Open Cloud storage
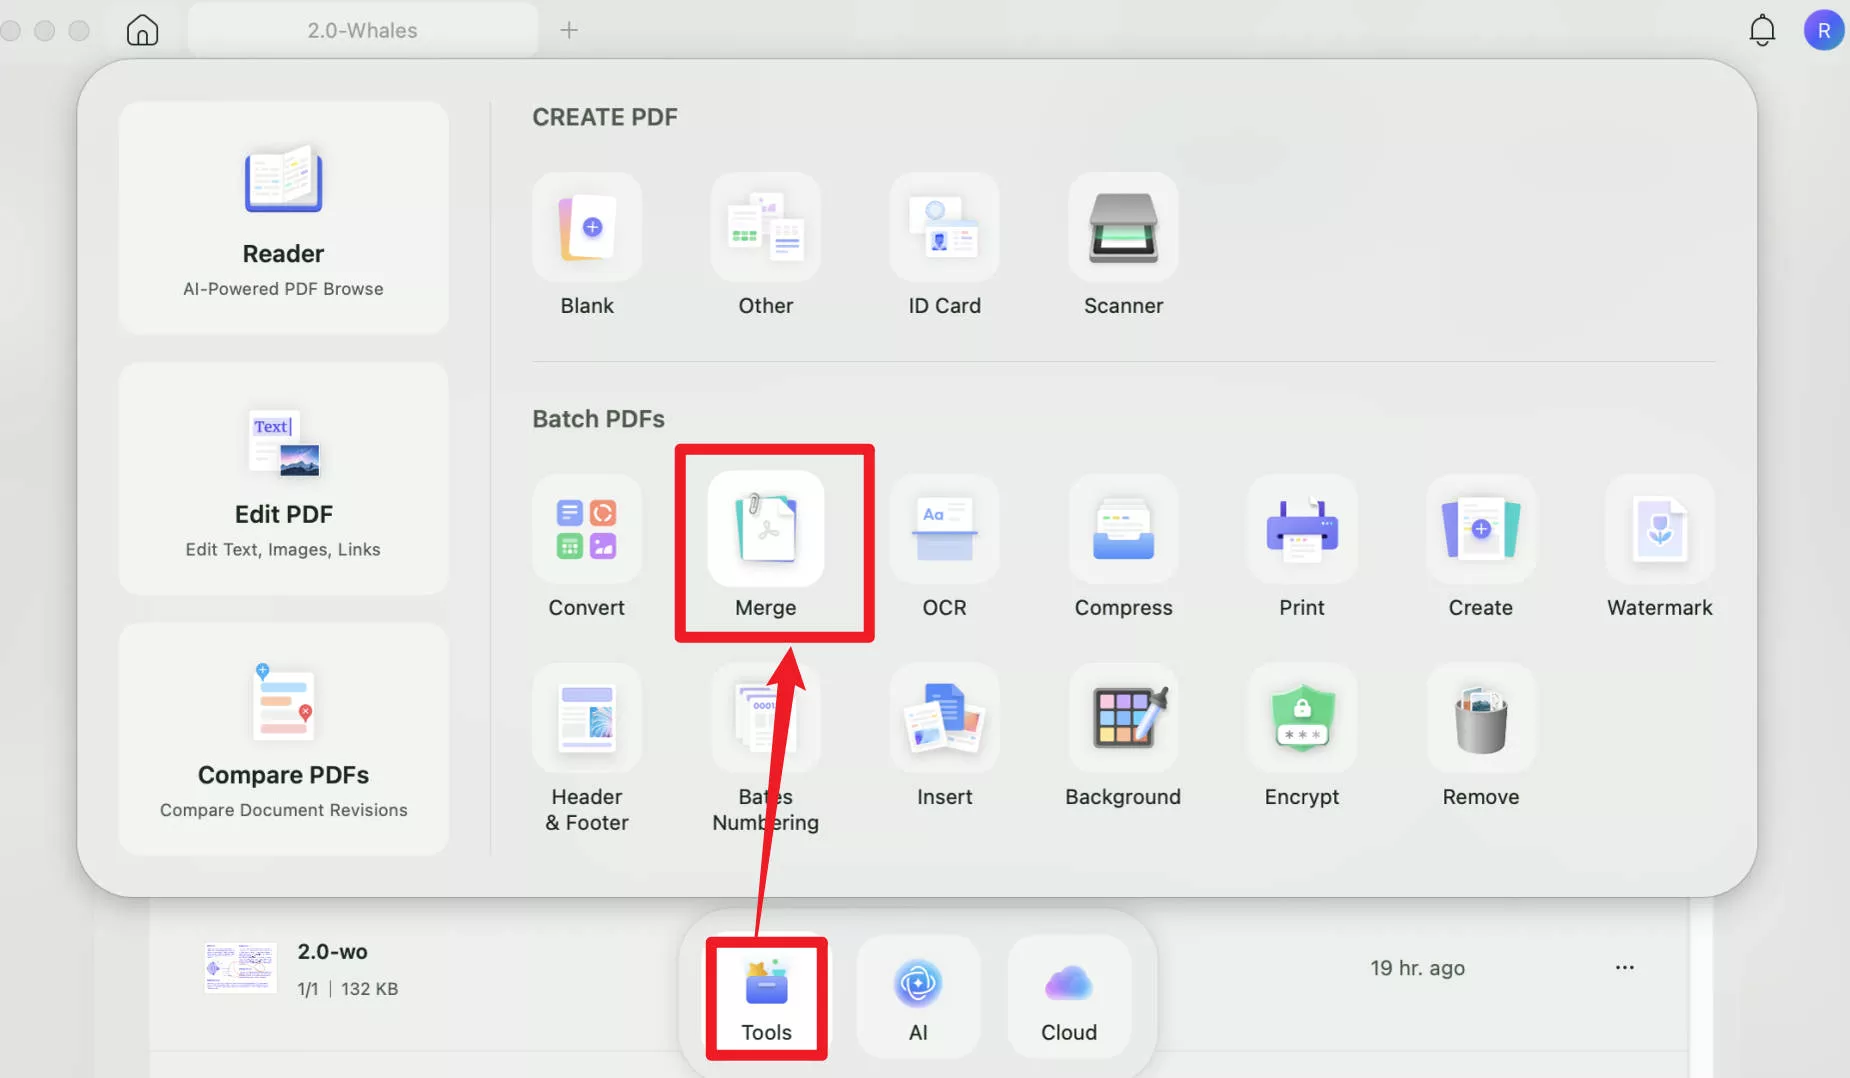The width and height of the screenshot is (1850, 1078). coord(1066,995)
